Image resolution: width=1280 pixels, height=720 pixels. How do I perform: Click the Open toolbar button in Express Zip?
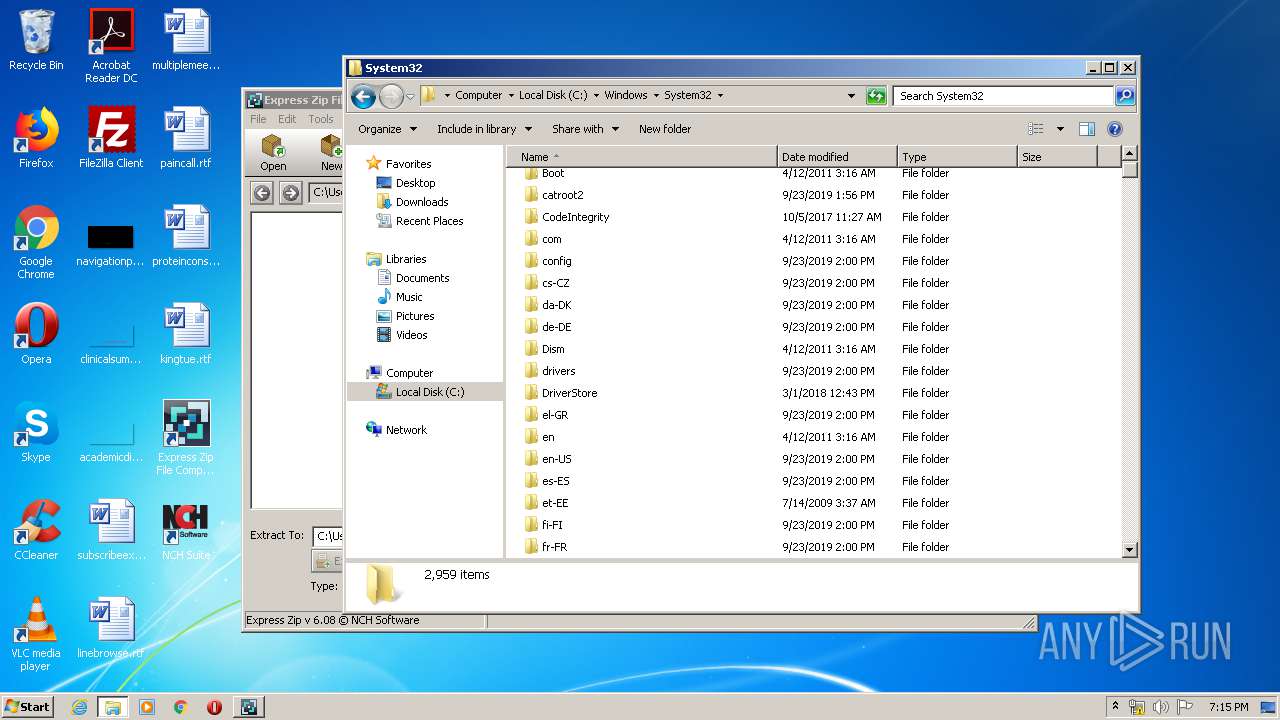pos(273,153)
